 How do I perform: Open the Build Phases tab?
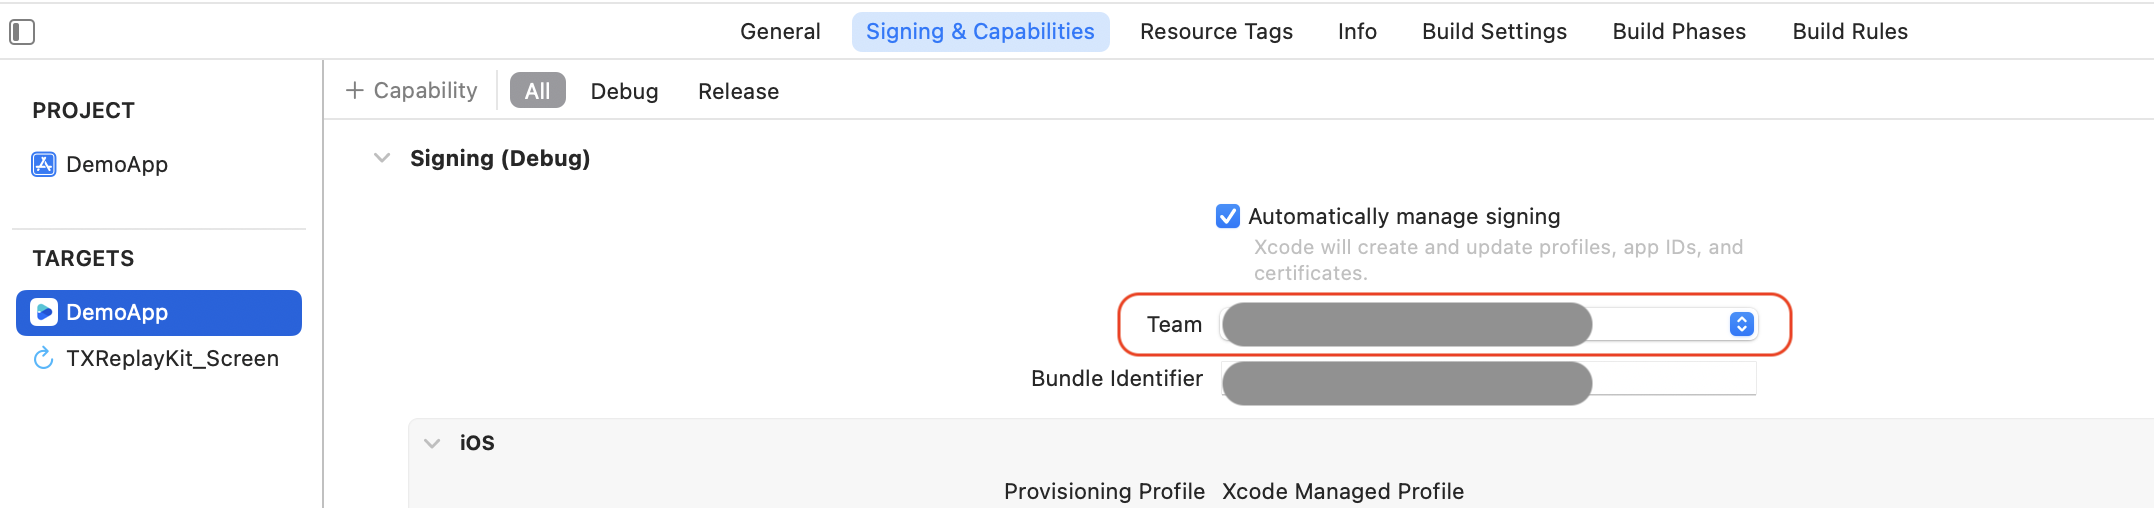click(x=1679, y=32)
